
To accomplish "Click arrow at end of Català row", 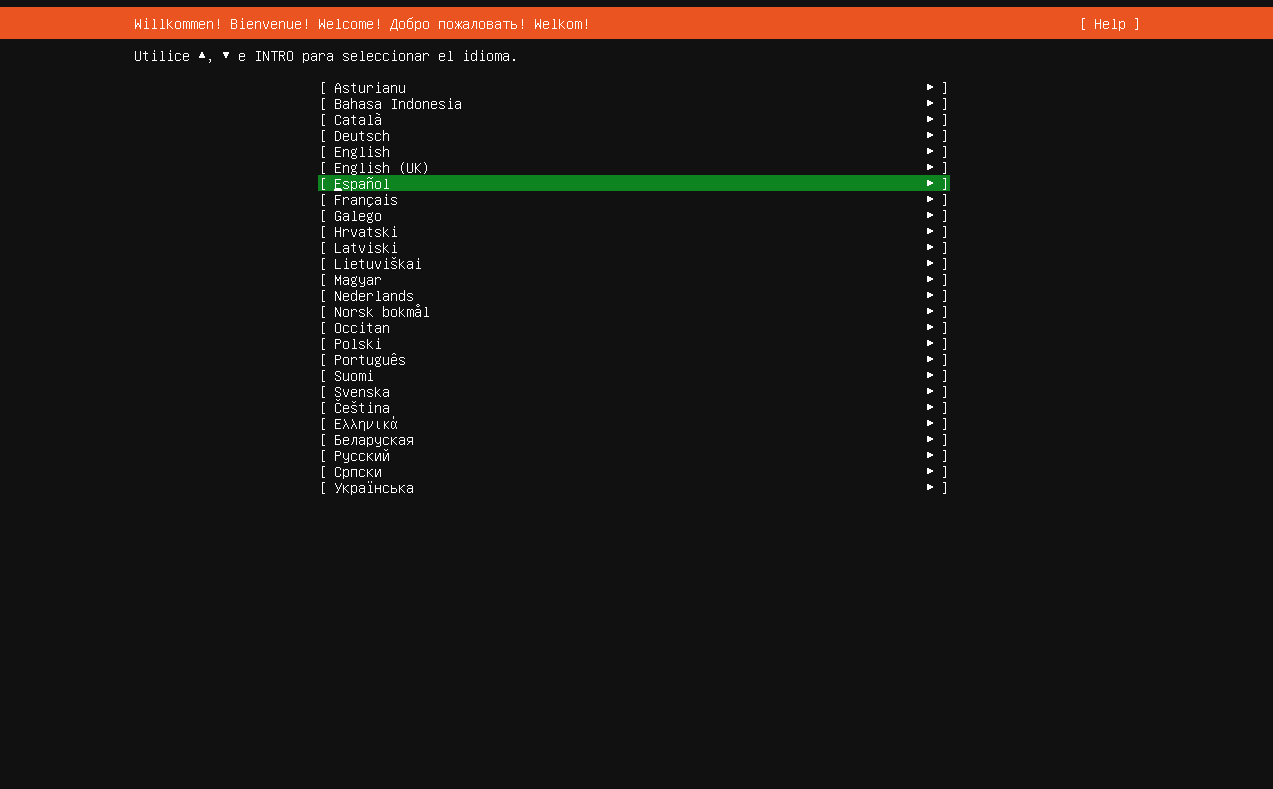I will point(930,119).
